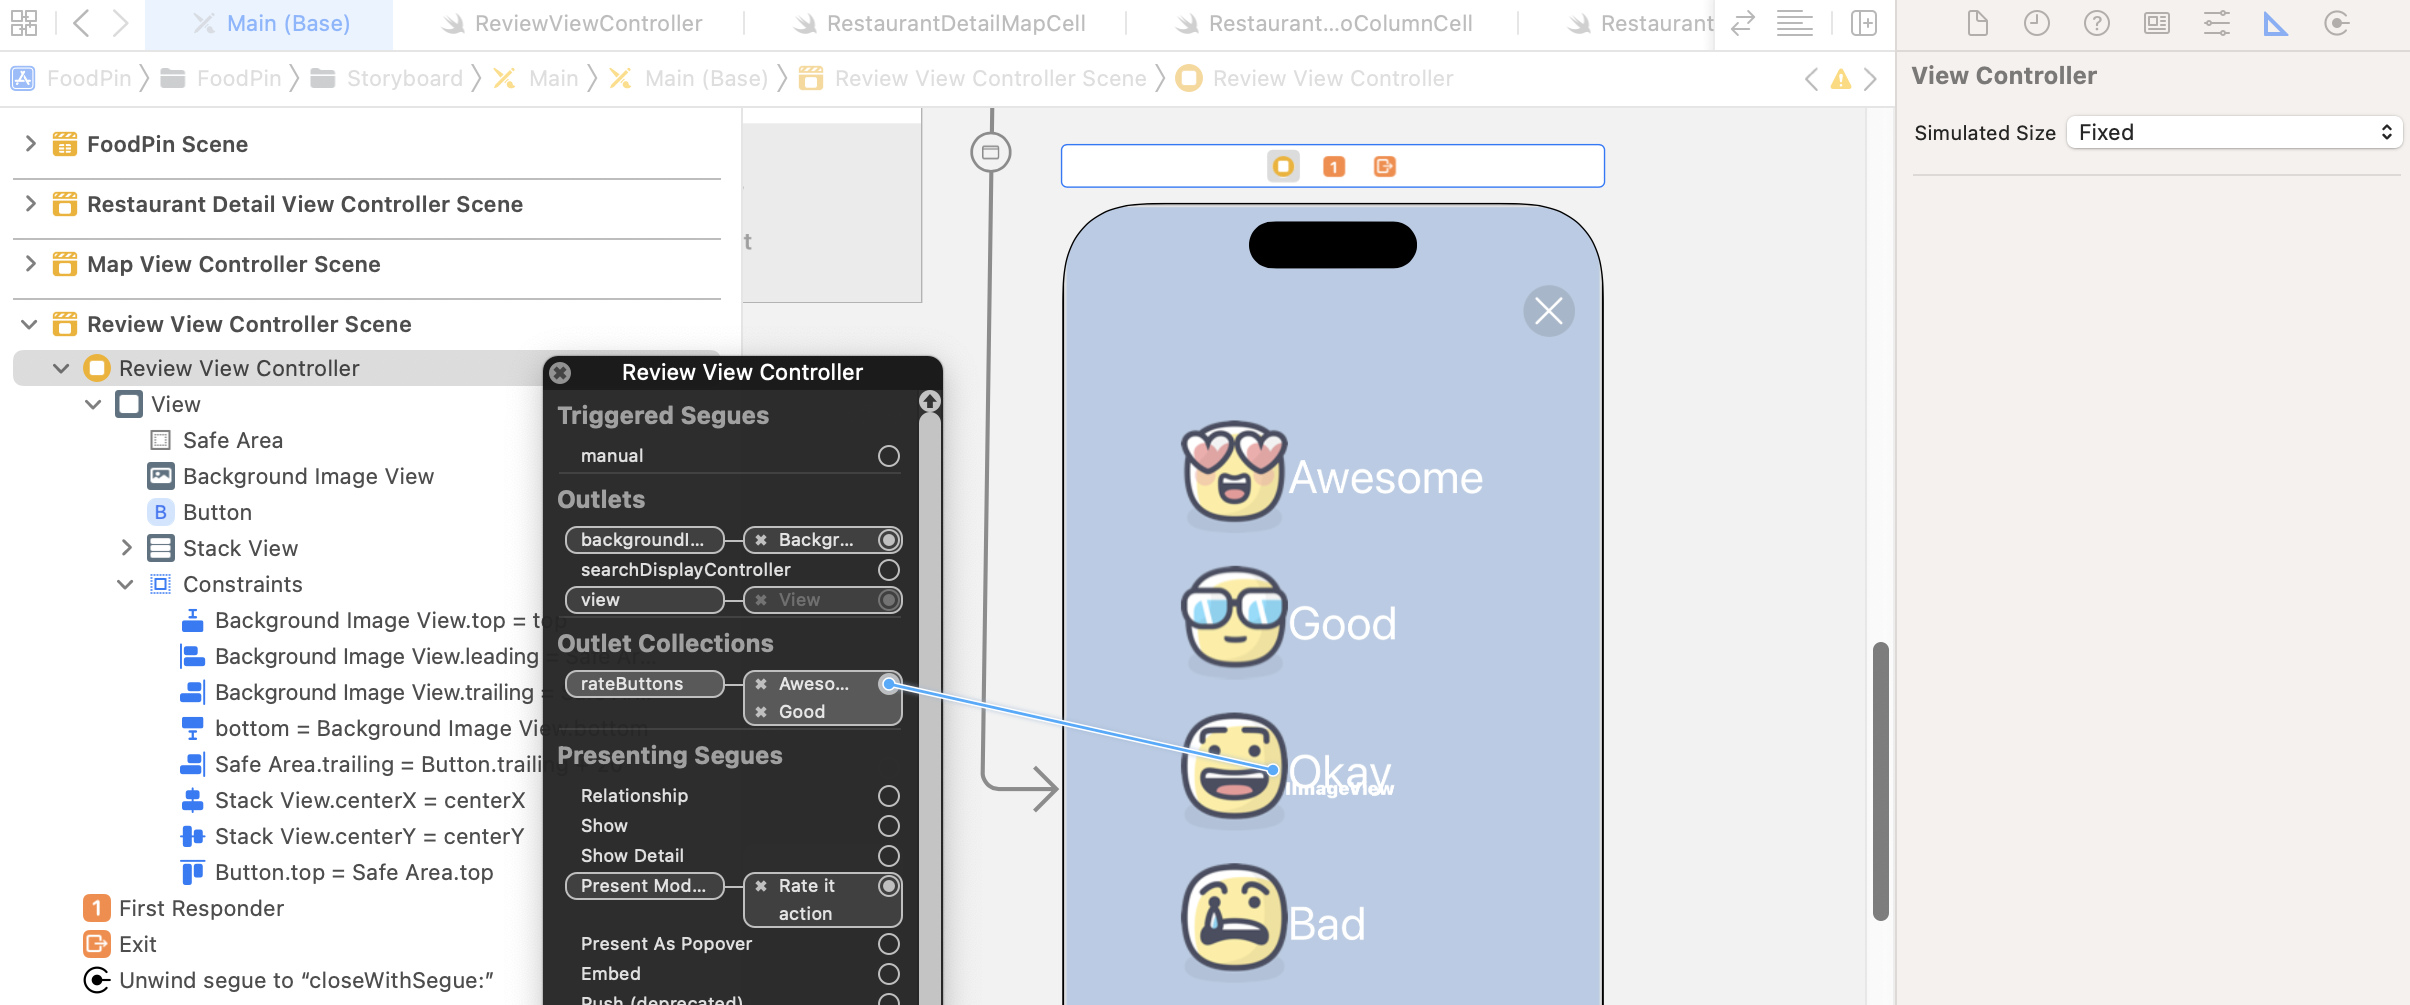
Task: Open the Attributes inspector icon
Action: 2217,24
